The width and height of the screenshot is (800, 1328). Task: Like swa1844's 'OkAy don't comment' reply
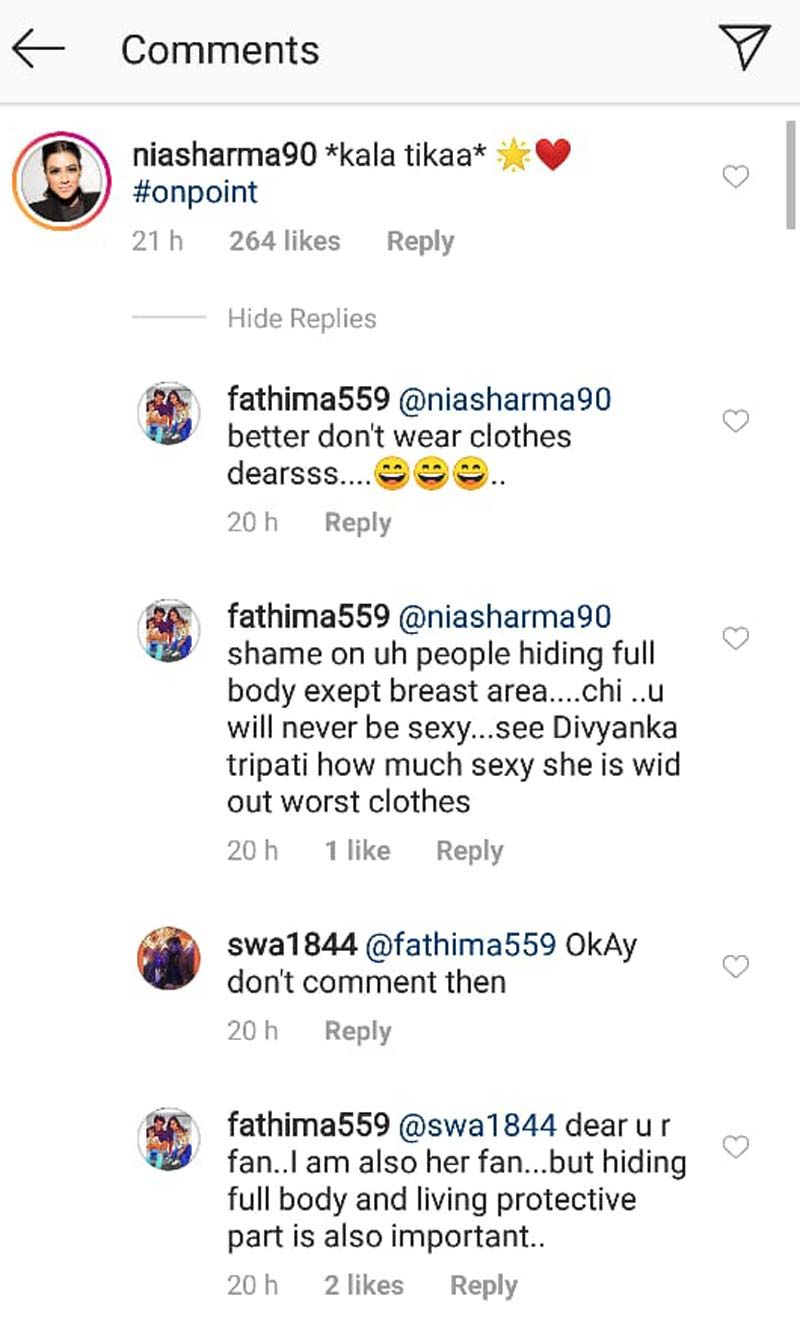[x=736, y=966]
